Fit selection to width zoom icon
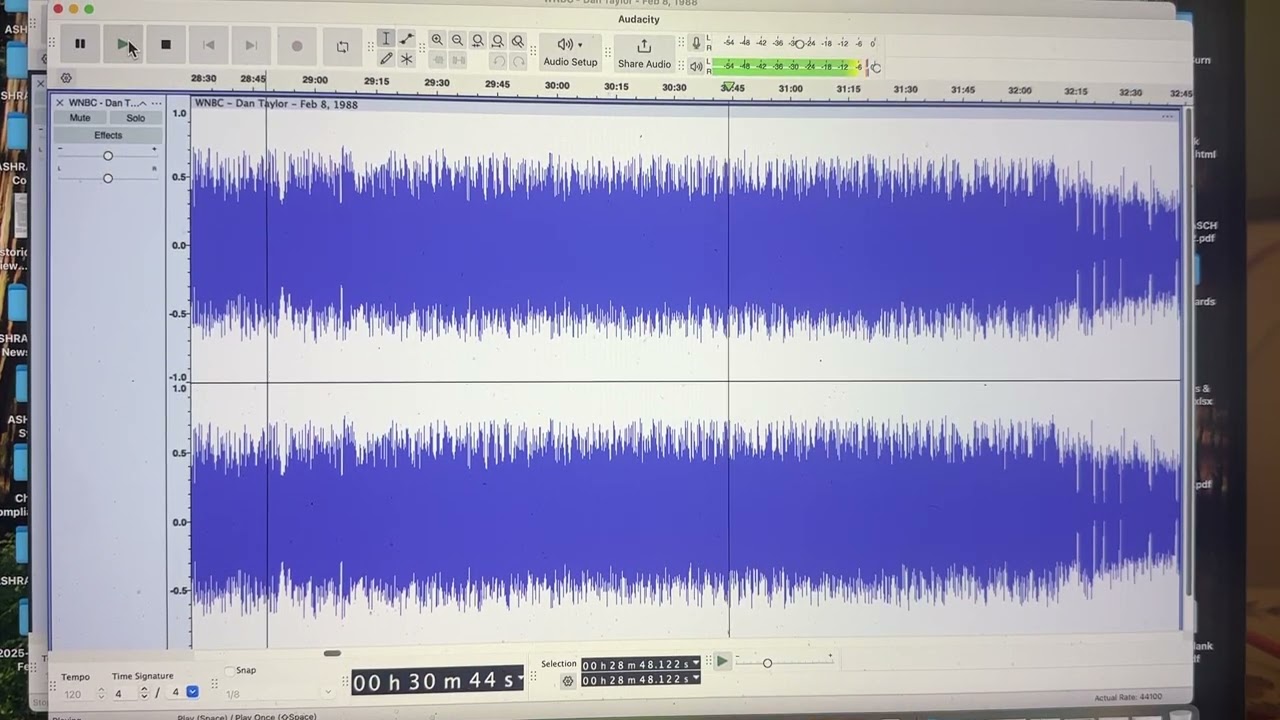Screen dimensions: 1280x720 pos(477,41)
